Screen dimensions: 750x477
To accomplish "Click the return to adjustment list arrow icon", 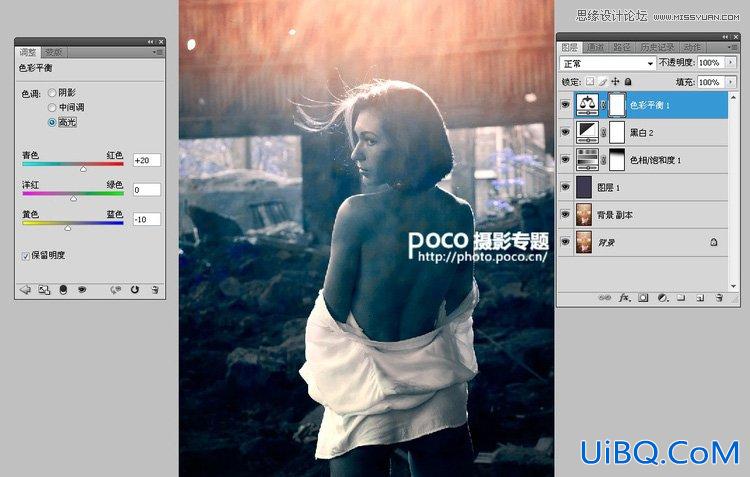I will coord(25,289).
